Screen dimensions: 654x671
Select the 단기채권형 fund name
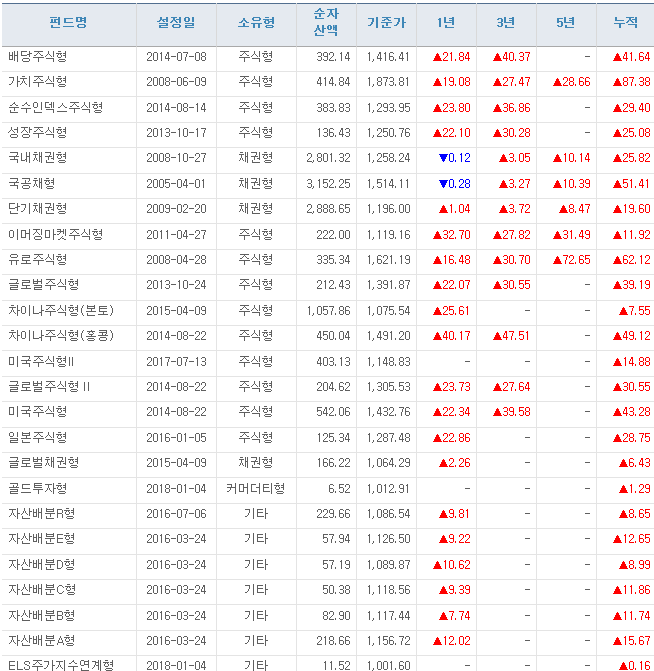[x=38, y=209]
